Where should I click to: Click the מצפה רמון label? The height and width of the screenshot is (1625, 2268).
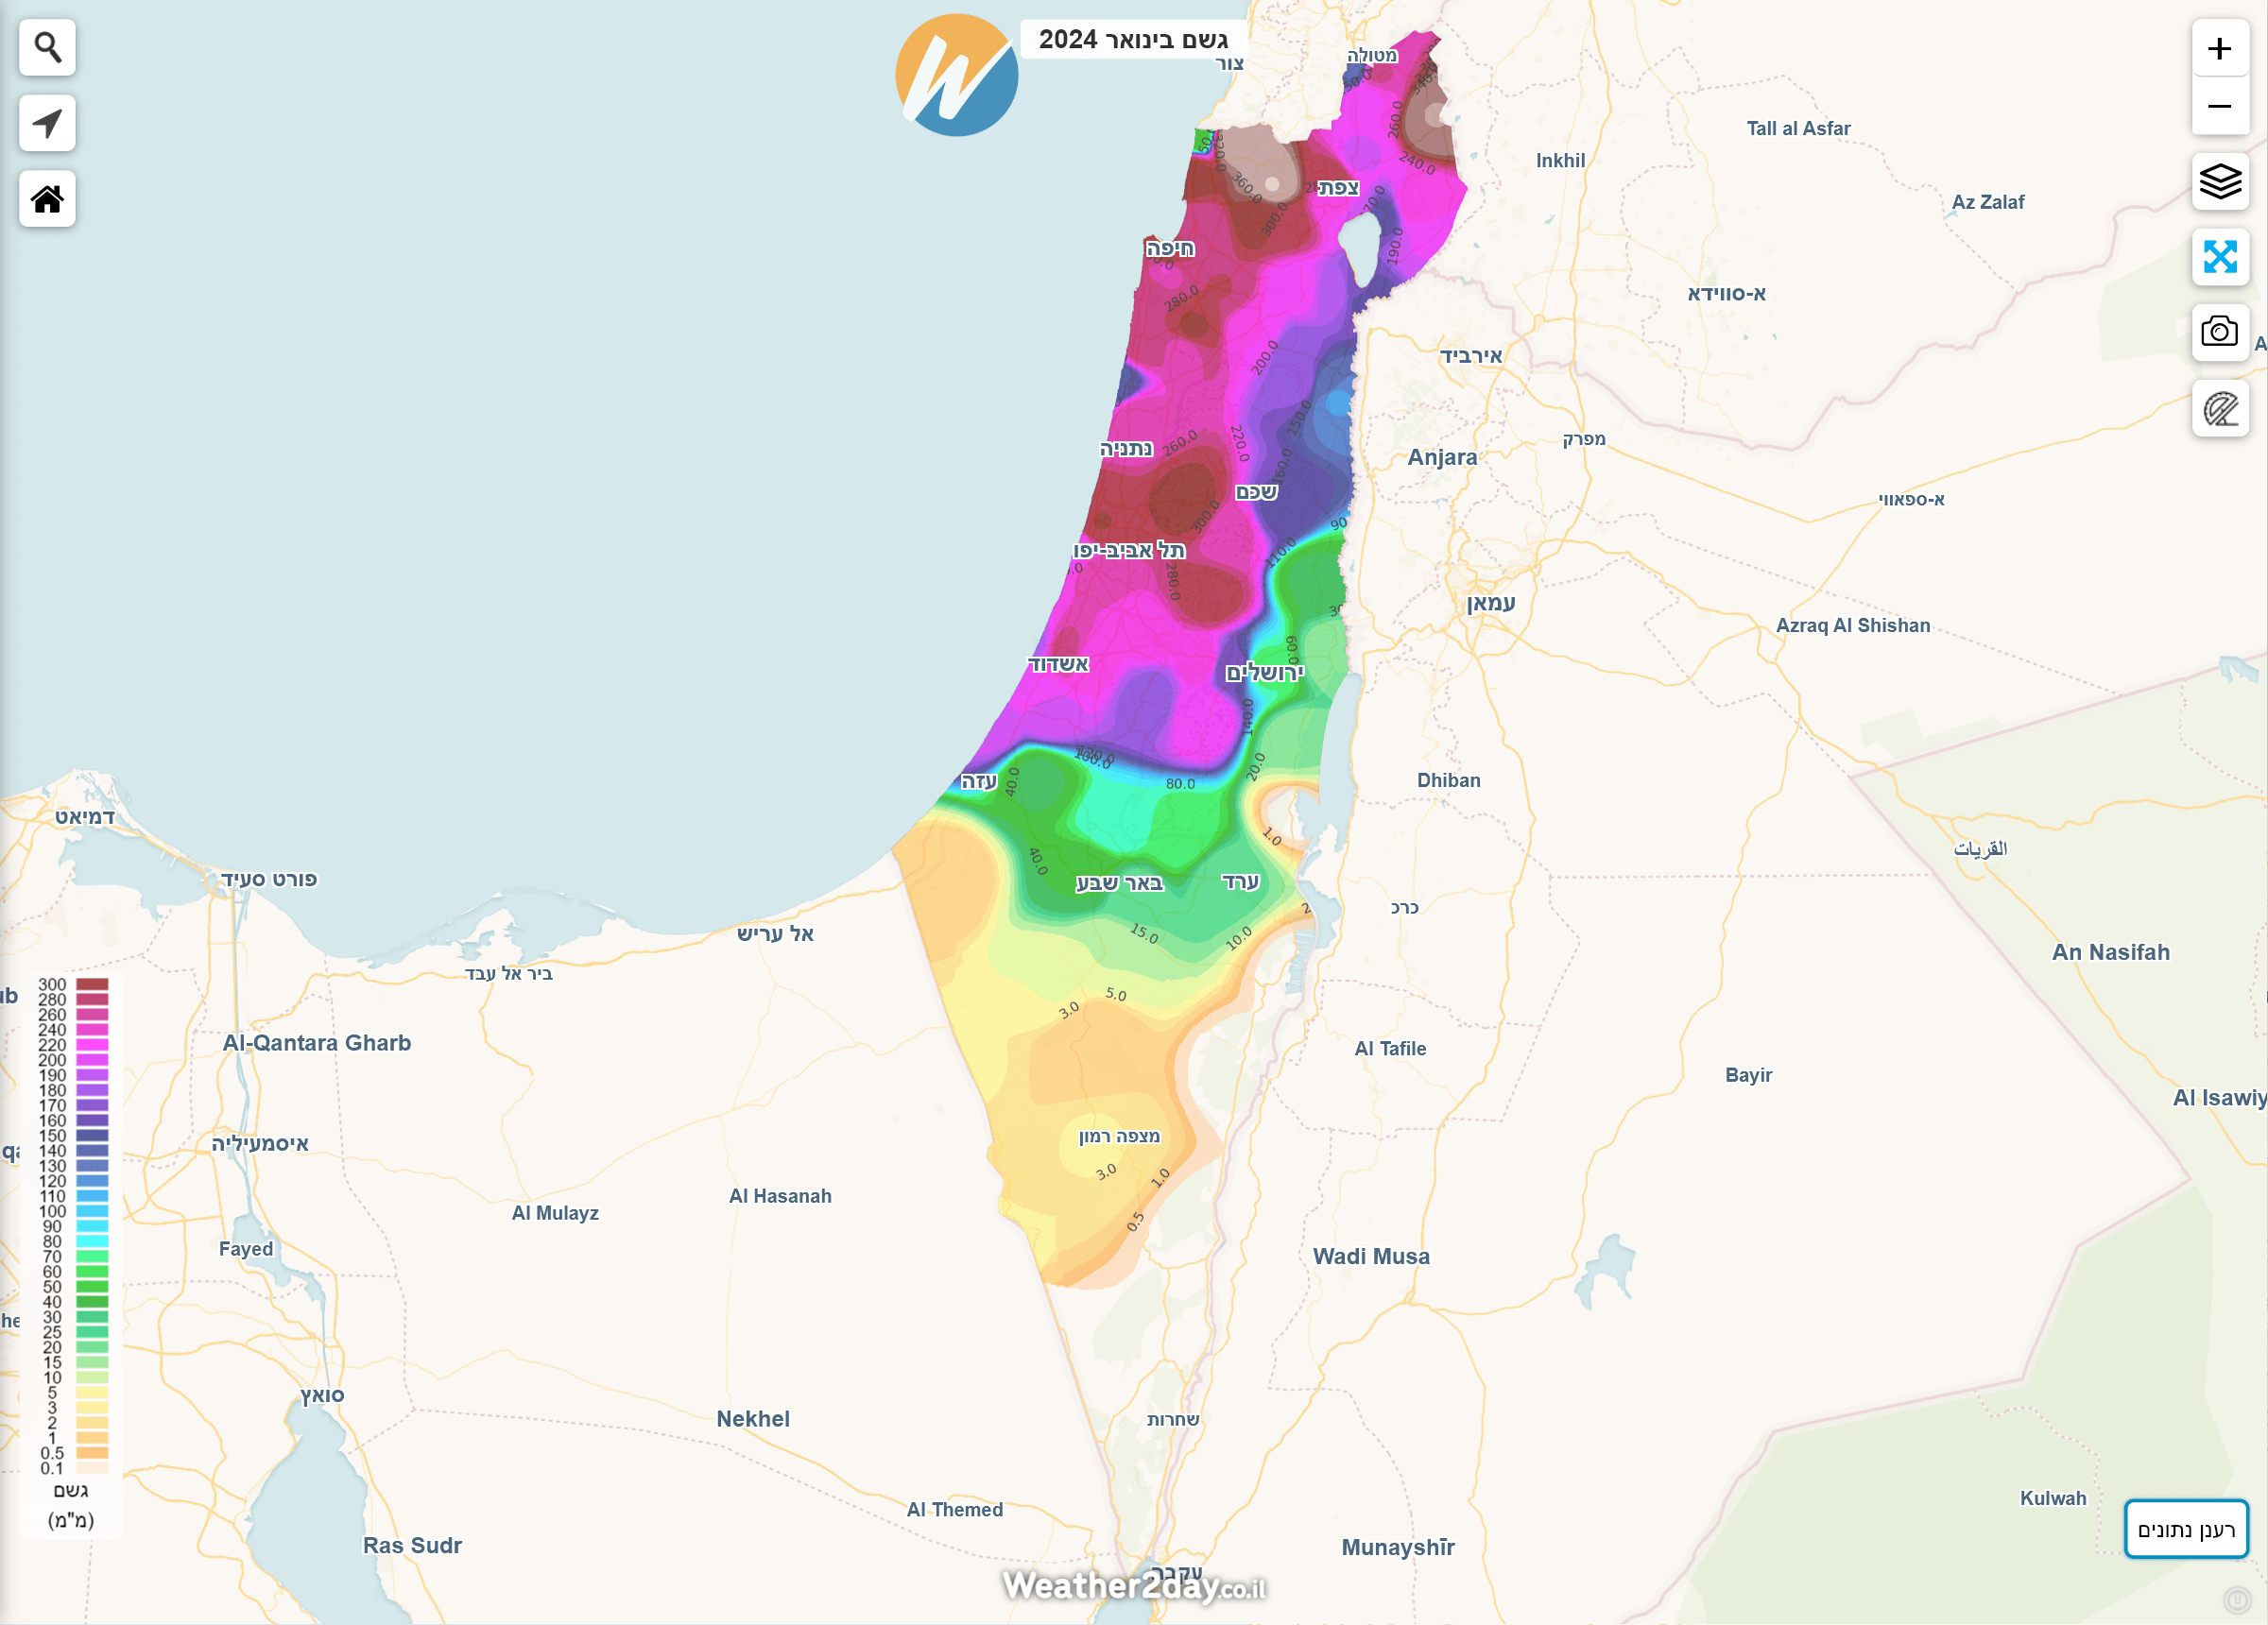pos(1119,1136)
